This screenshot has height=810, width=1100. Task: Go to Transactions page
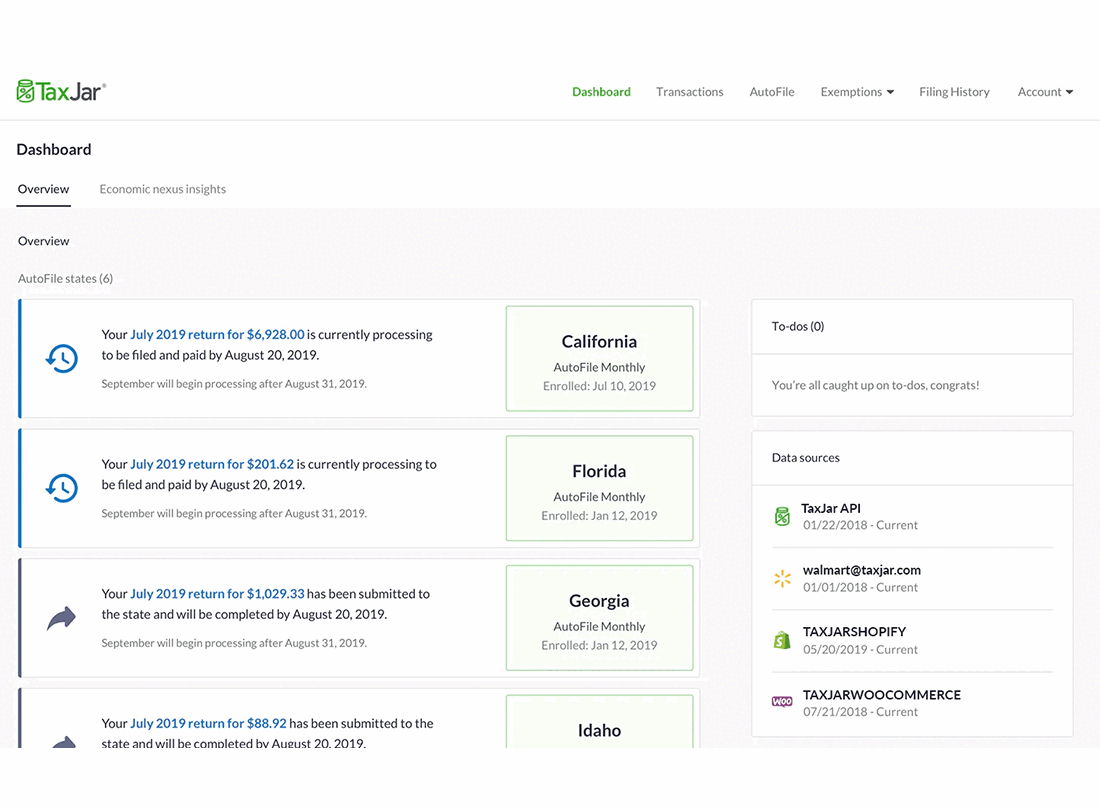pos(690,92)
